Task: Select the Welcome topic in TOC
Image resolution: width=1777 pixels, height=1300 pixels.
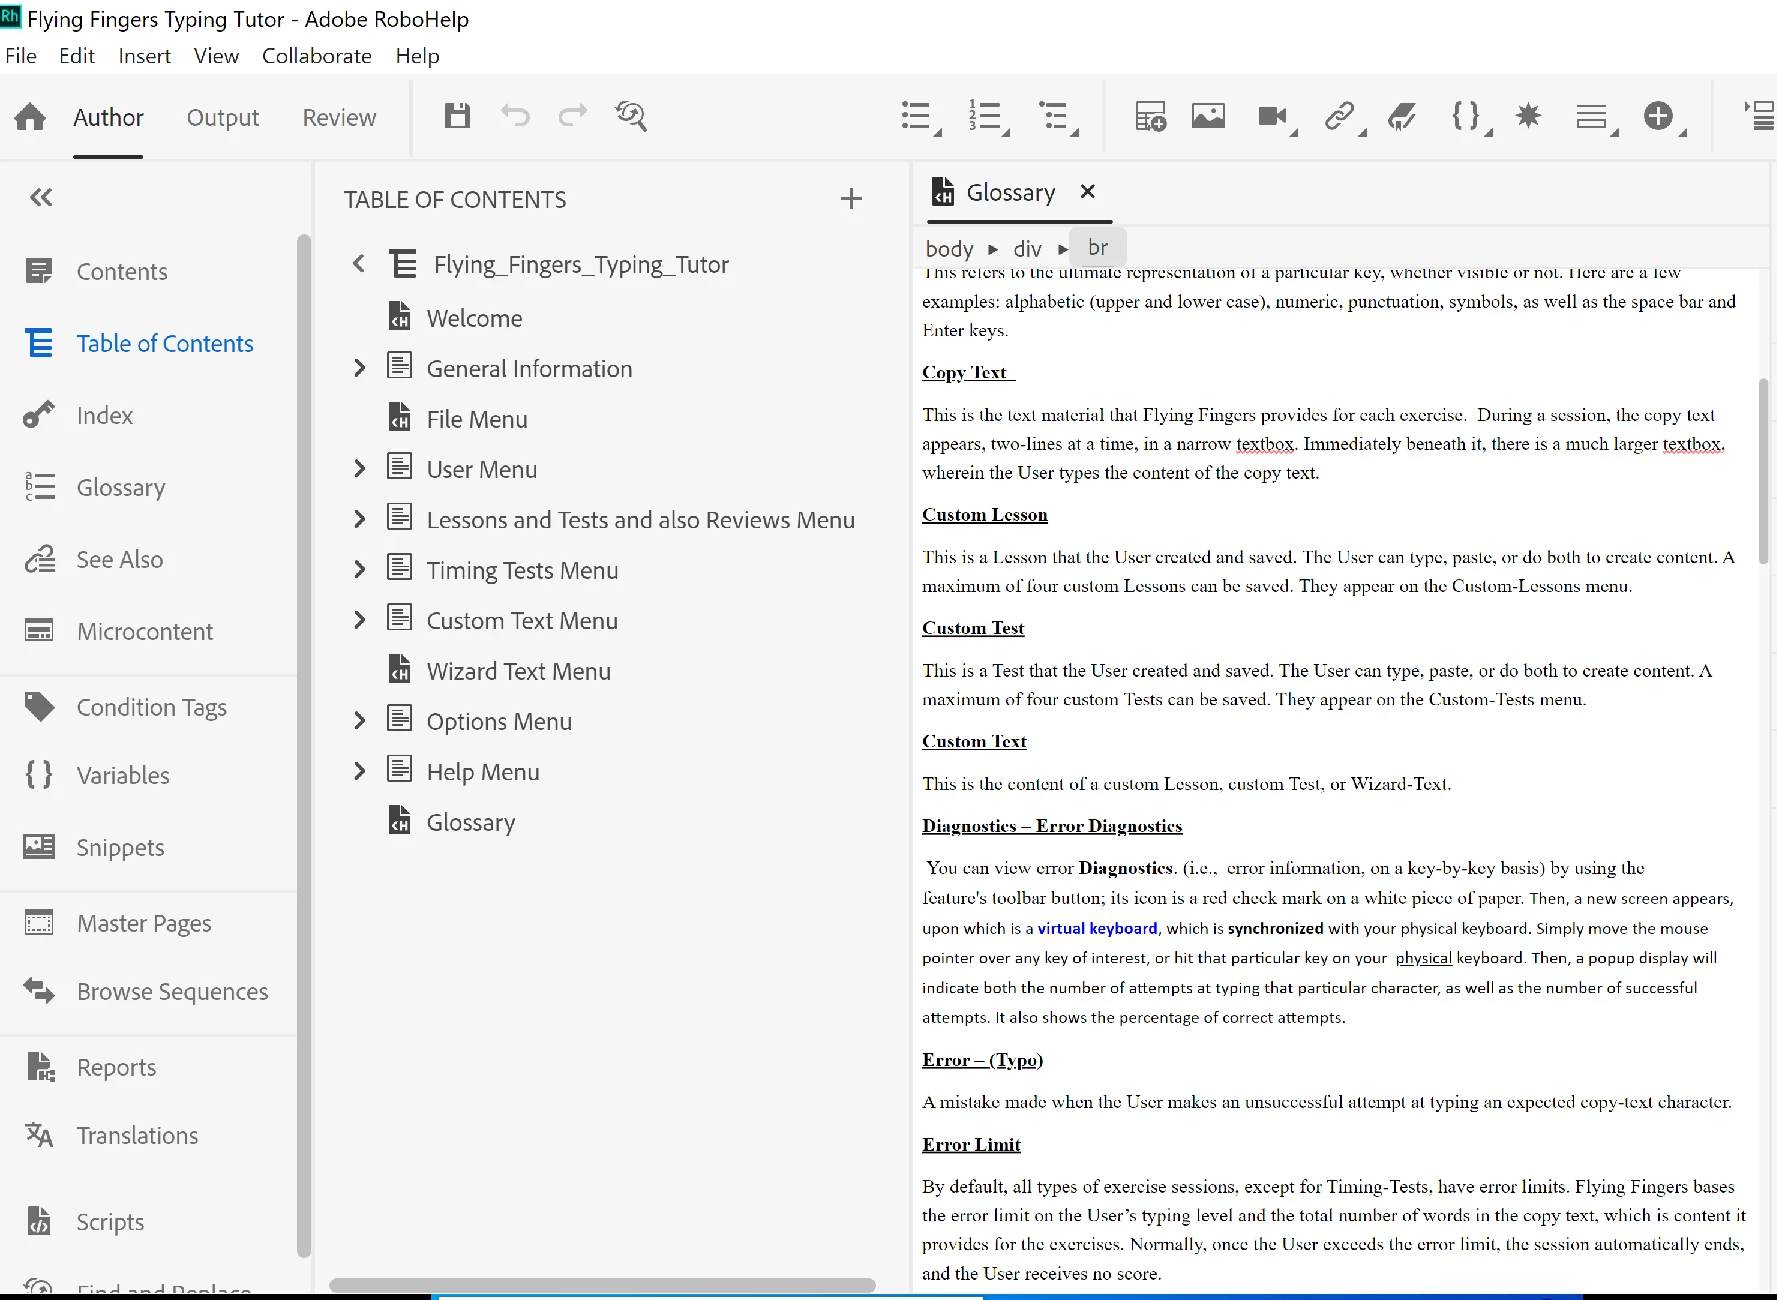Action: [x=474, y=318]
